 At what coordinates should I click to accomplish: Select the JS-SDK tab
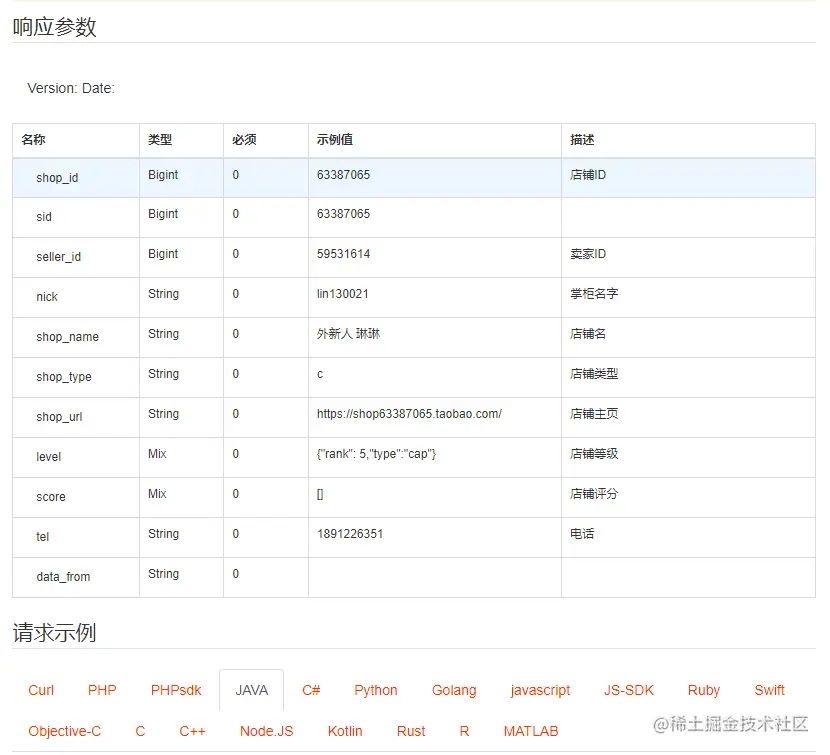point(628,690)
